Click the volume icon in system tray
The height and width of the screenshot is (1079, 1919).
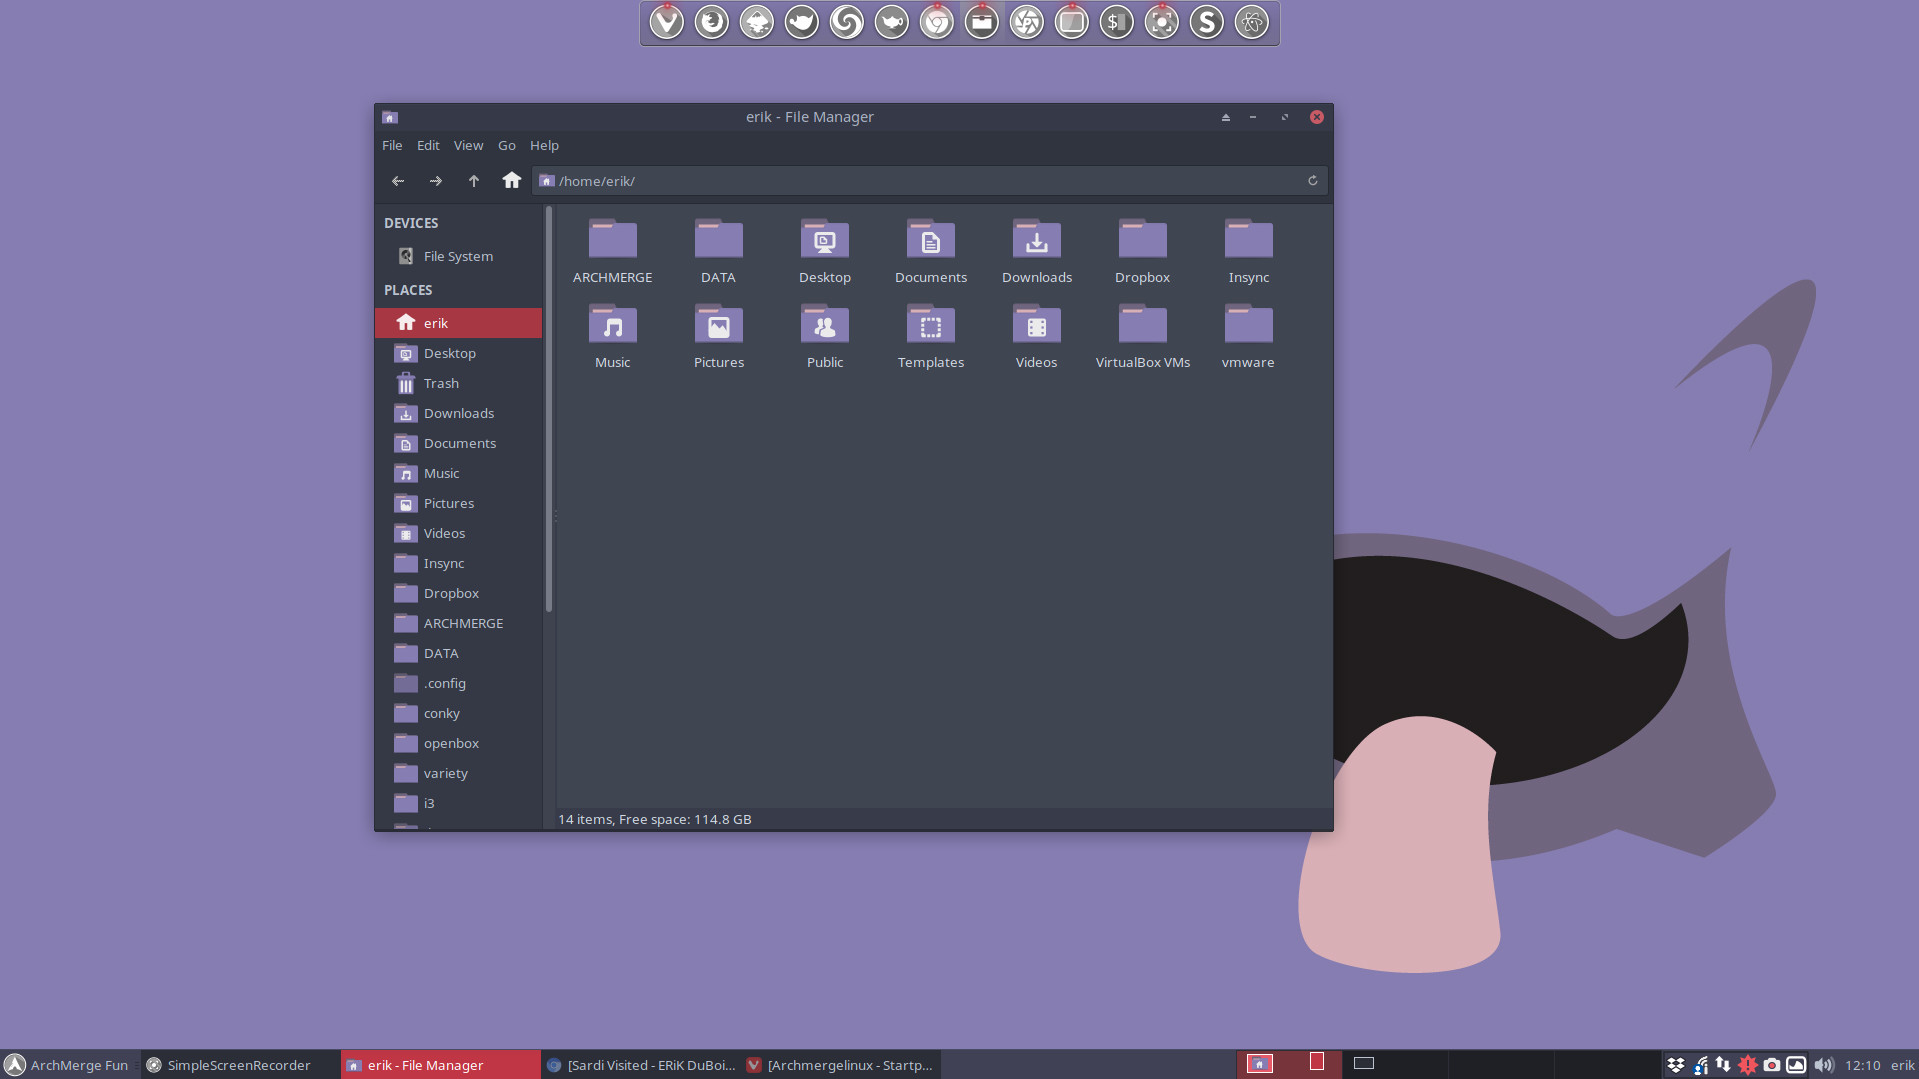(x=1822, y=1065)
